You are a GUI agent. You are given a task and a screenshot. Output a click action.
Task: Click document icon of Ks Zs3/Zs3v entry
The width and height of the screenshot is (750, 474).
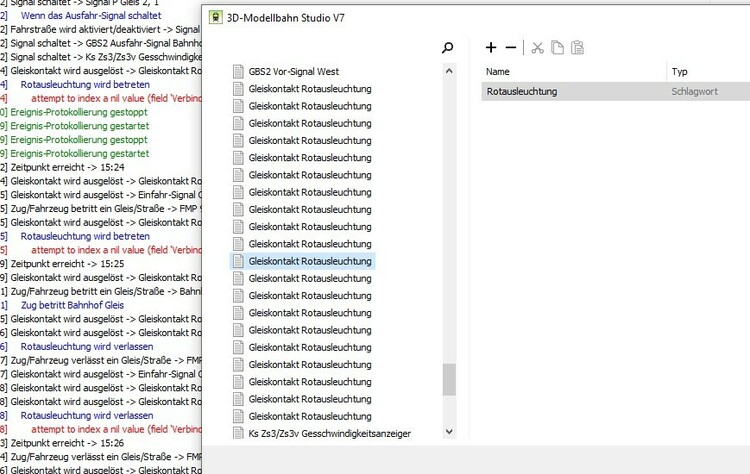(x=238, y=433)
